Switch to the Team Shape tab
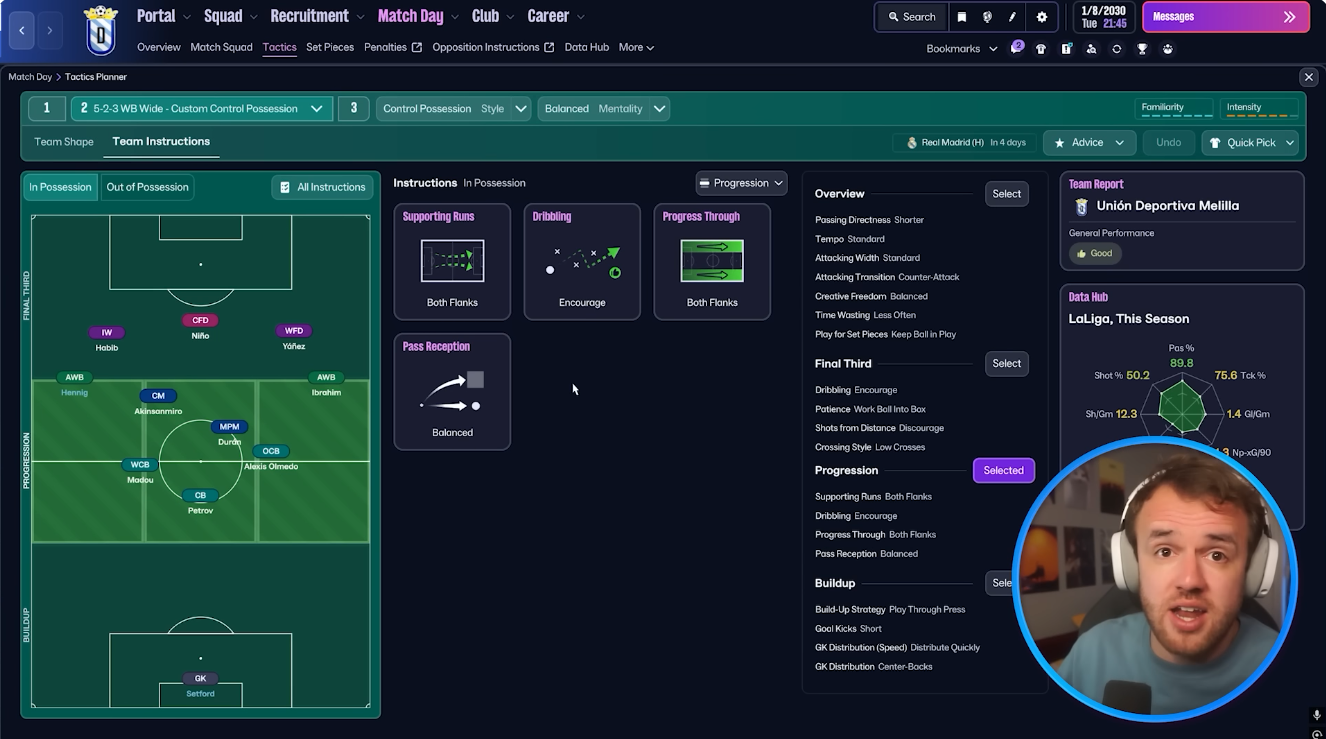1326x739 pixels. click(64, 142)
